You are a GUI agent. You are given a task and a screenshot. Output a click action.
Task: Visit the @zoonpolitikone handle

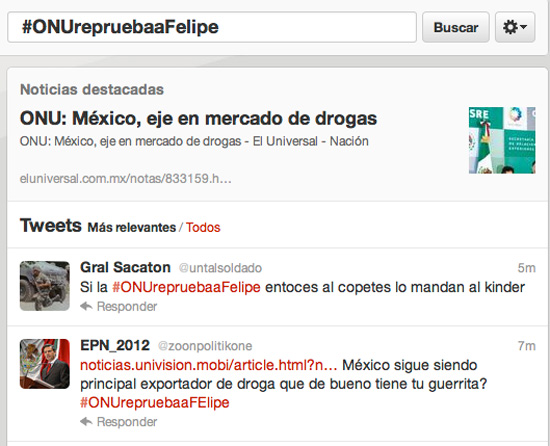(205, 346)
